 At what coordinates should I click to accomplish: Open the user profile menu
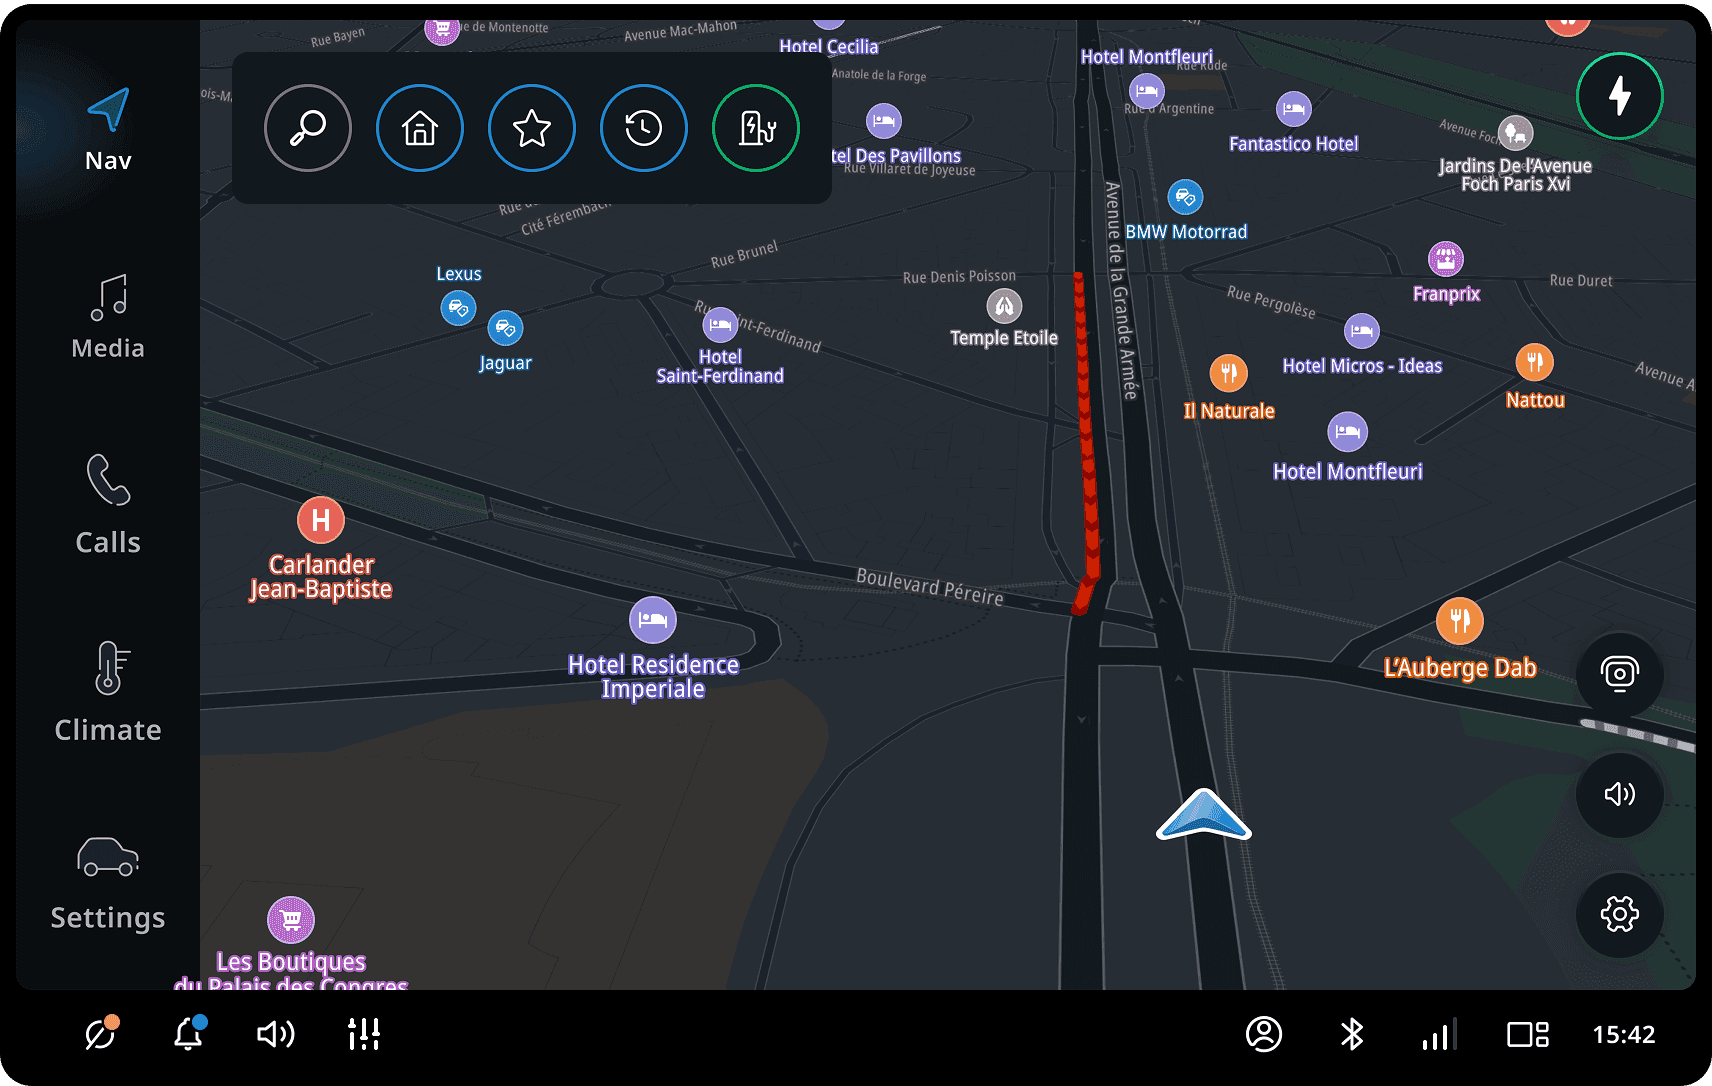(x=1264, y=1034)
